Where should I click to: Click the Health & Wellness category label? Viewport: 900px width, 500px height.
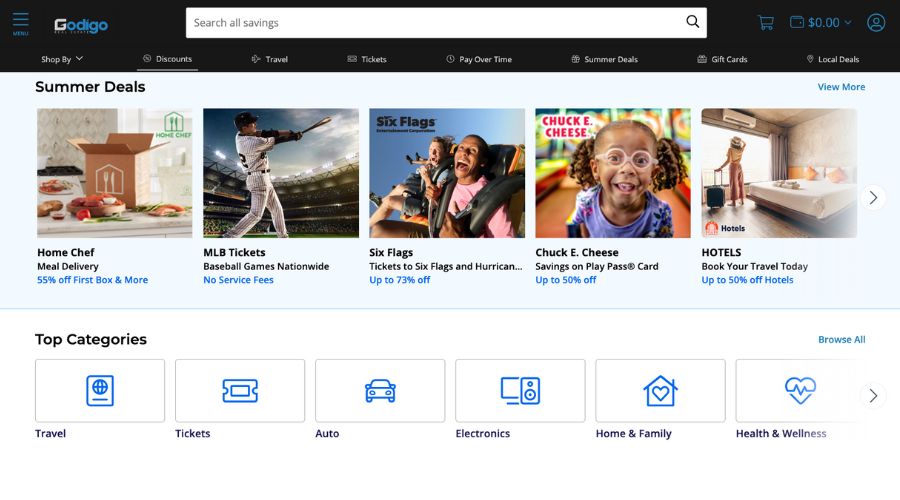click(781, 433)
